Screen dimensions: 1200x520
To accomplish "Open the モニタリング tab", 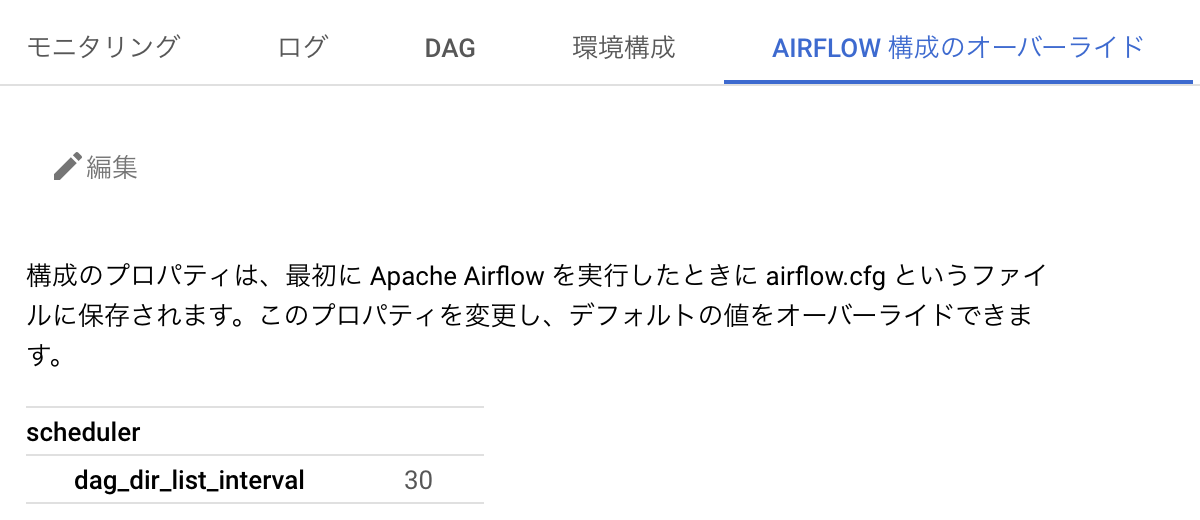I will [103, 47].
